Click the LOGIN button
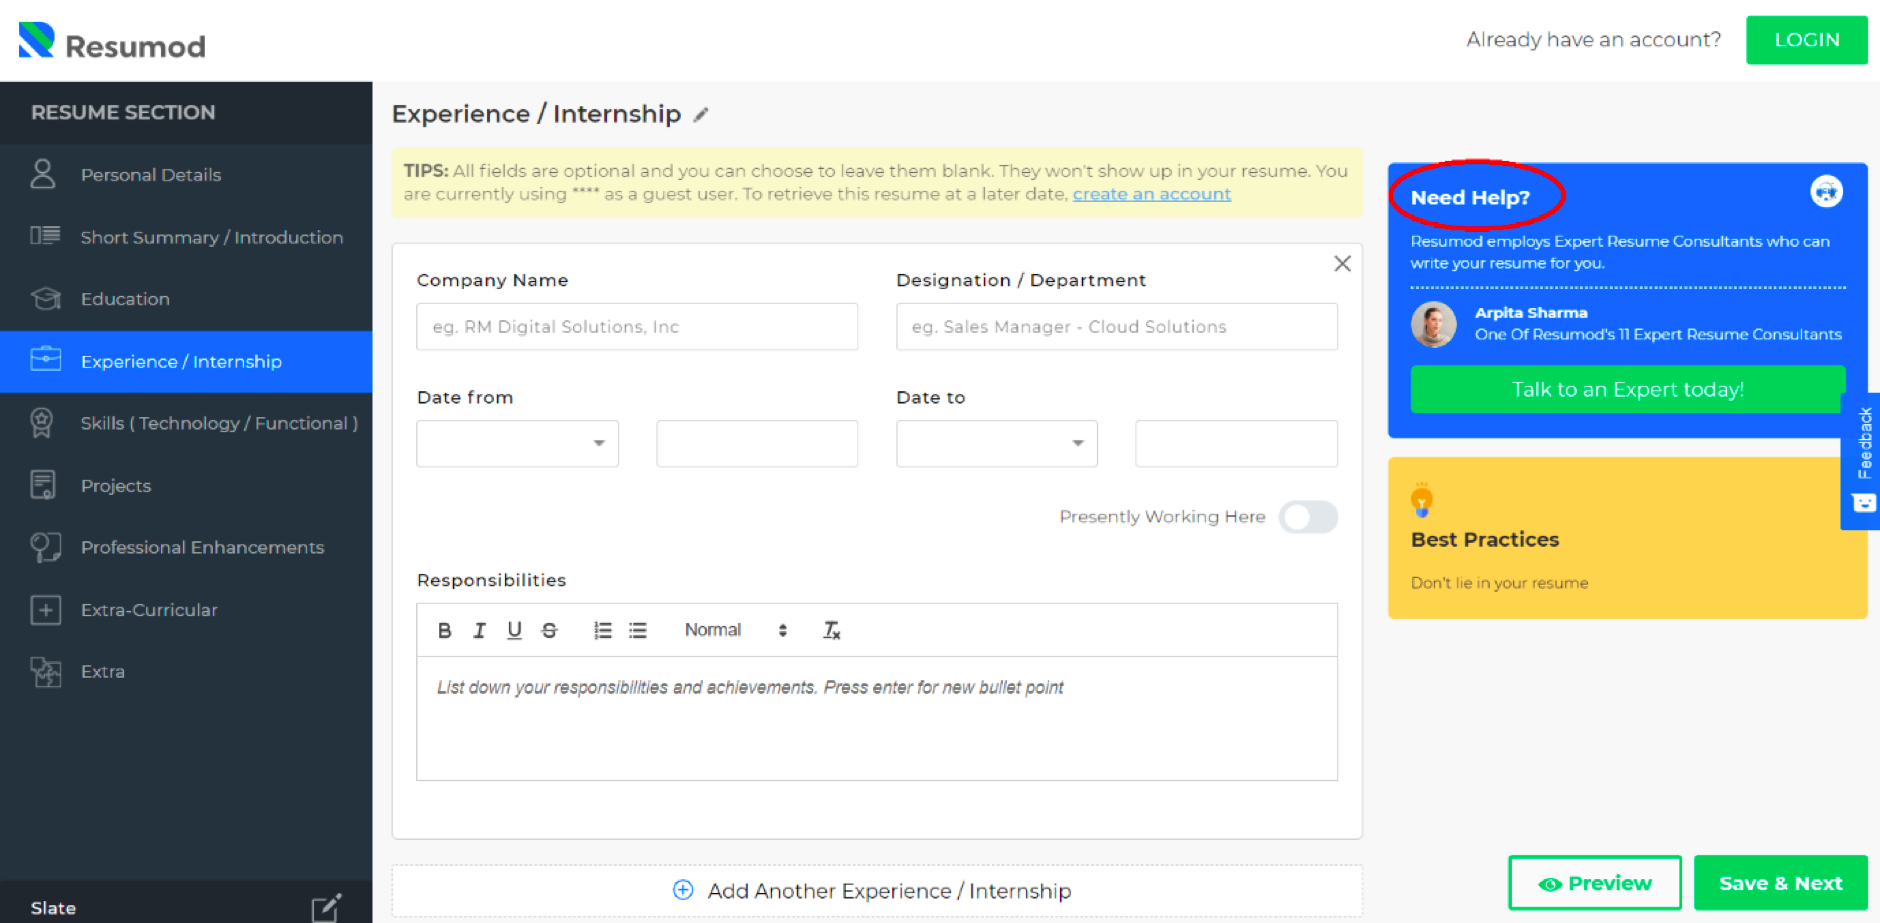The width and height of the screenshot is (1880, 923). coord(1806,40)
